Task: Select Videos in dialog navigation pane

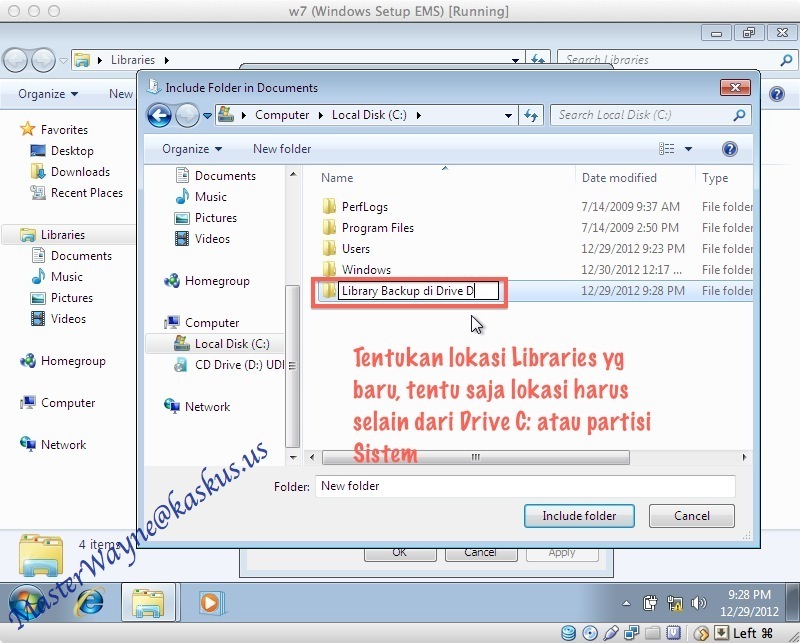Action: pos(212,239)
